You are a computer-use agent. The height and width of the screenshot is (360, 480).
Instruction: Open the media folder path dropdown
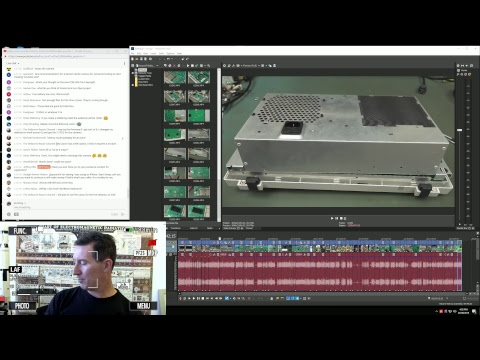pos(157,66)
